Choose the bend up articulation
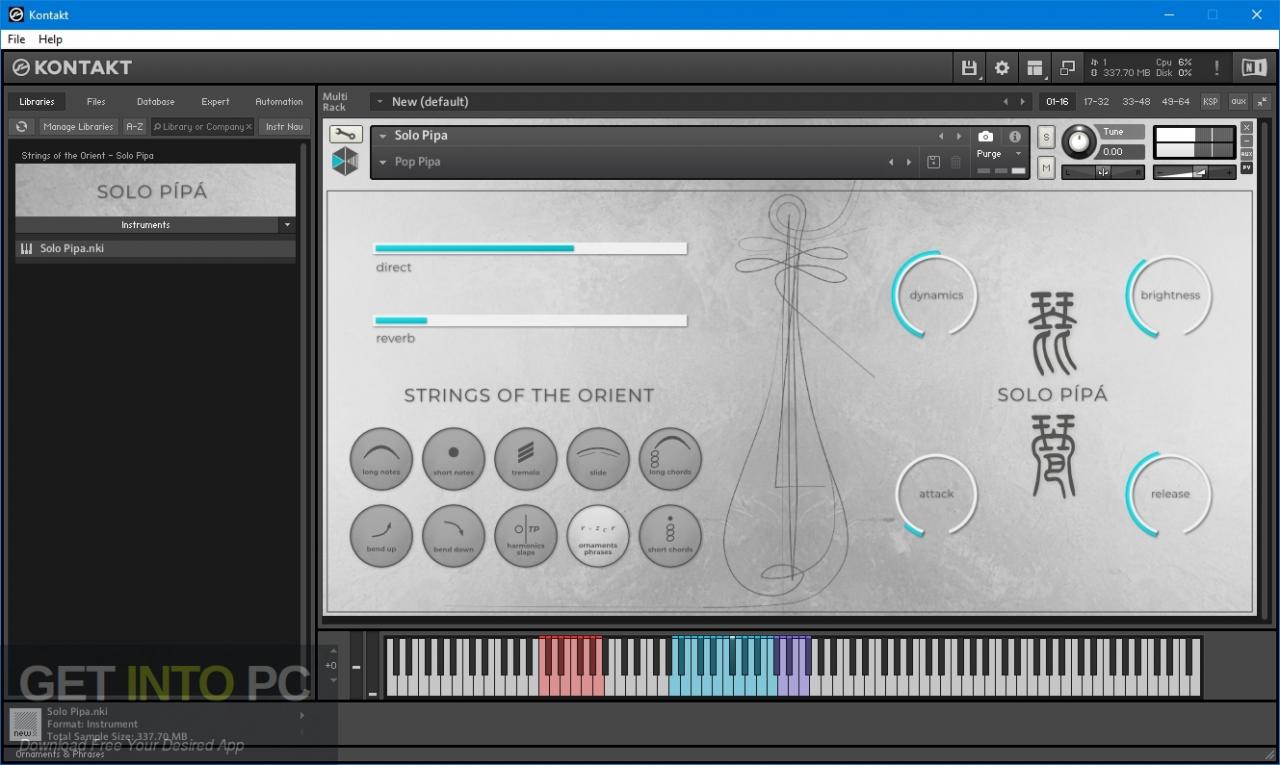Screen dimensions: 1280x765 (x=381, y=536)
